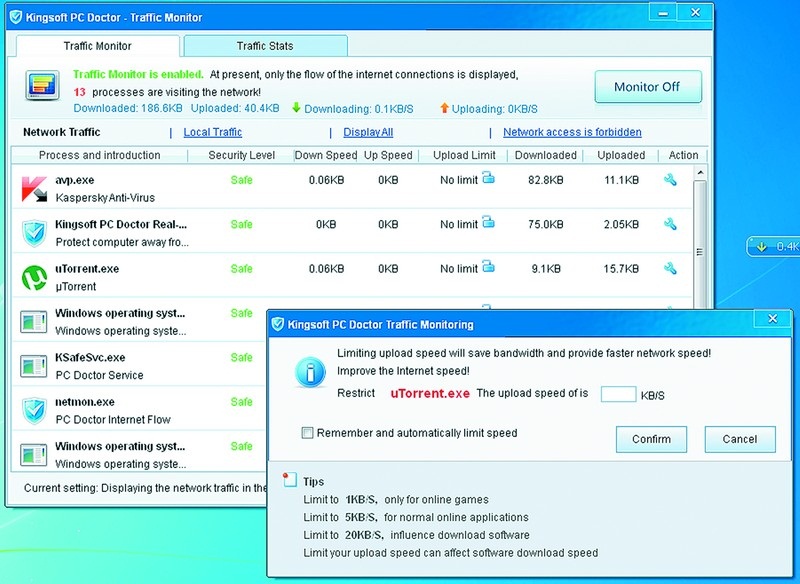This screenshot has height=584, width=800.
Task: Click the shield icon in Traffic Monitoring dialog title
Action: click(278, 324)
